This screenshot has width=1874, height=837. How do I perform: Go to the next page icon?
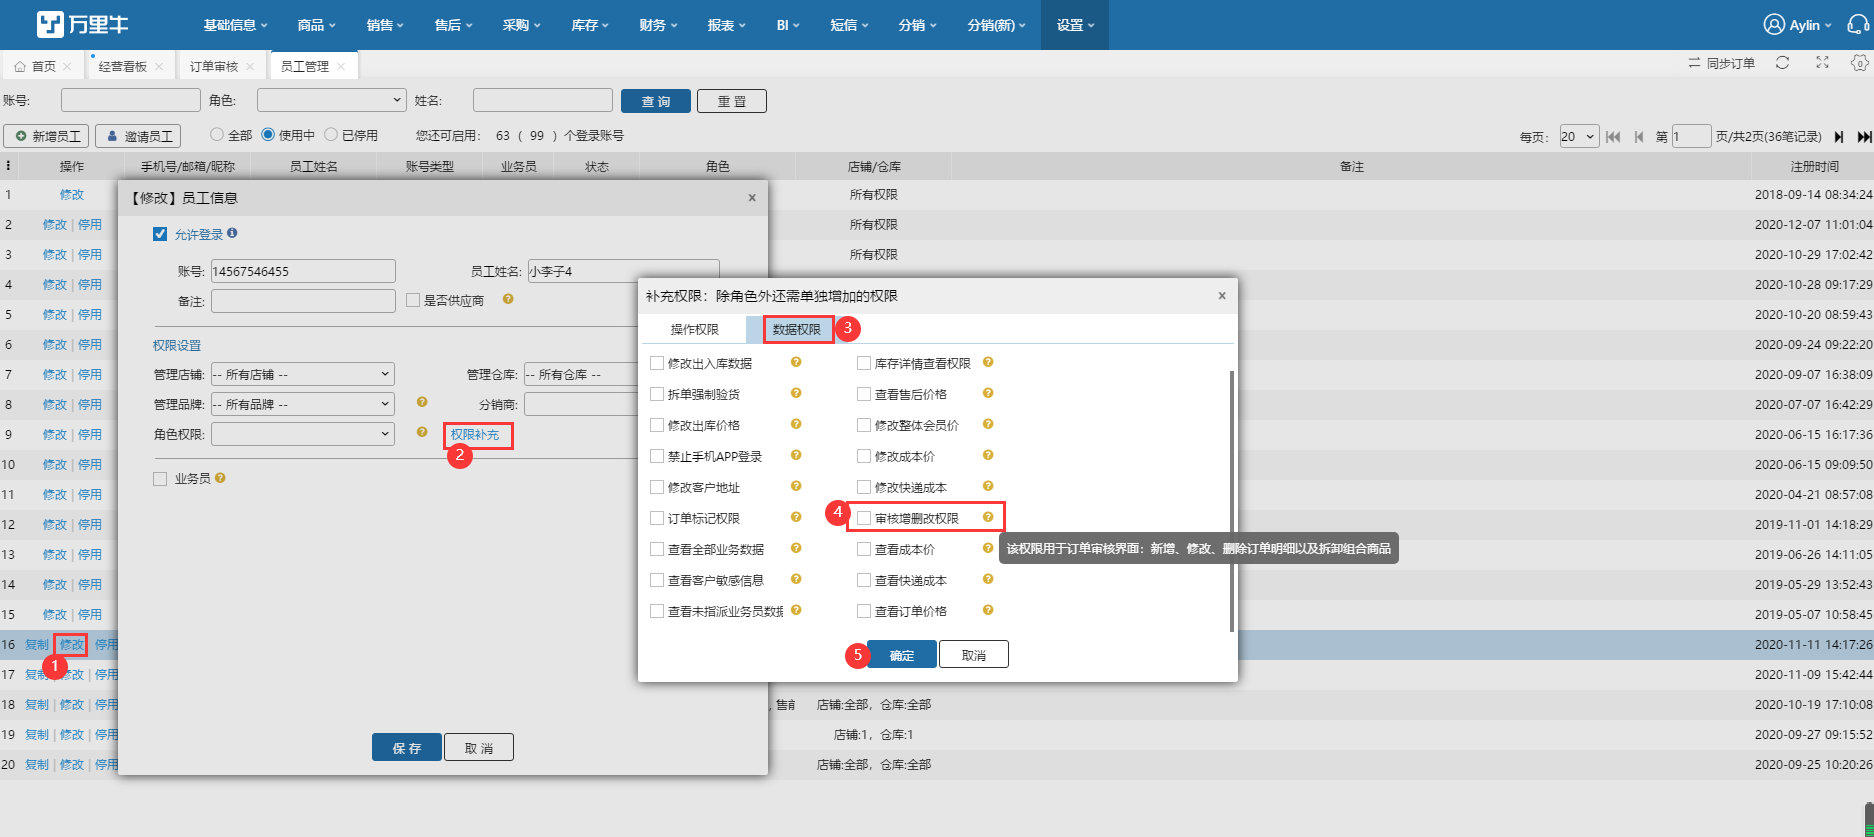tap(1839, 137)
